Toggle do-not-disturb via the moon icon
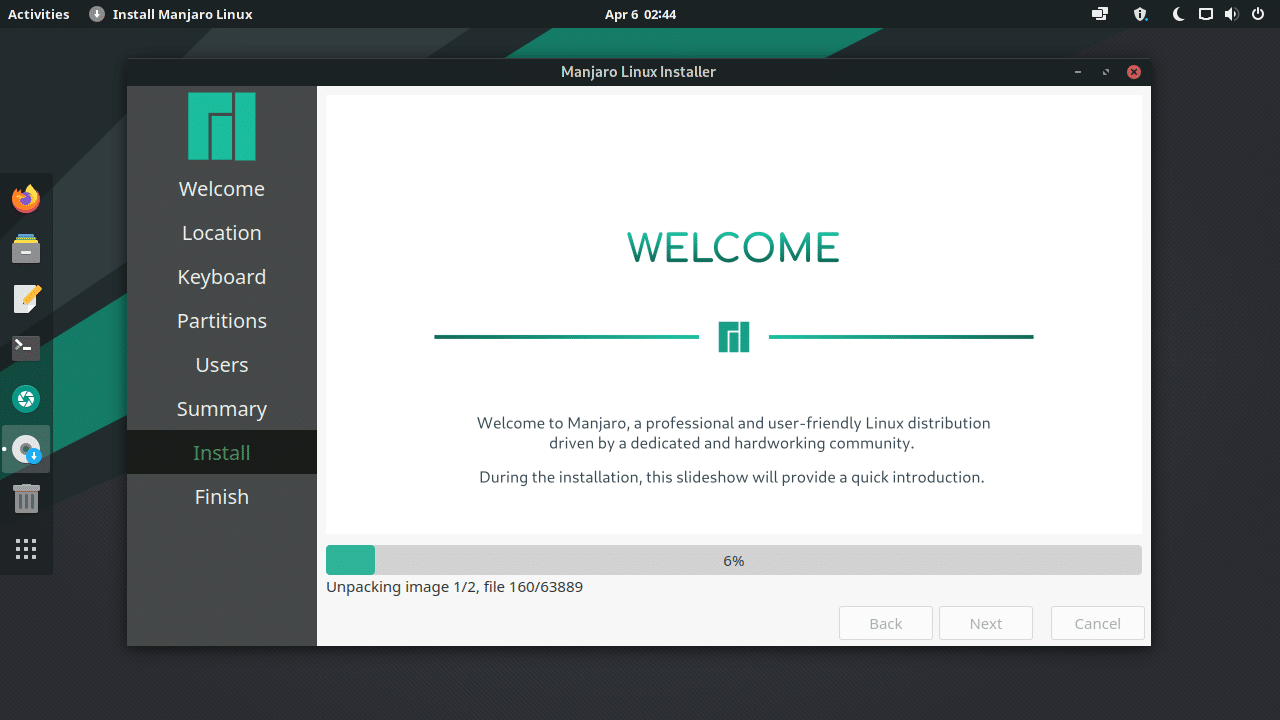This screenshot has width=1280, height=720. pos(1177,14)
